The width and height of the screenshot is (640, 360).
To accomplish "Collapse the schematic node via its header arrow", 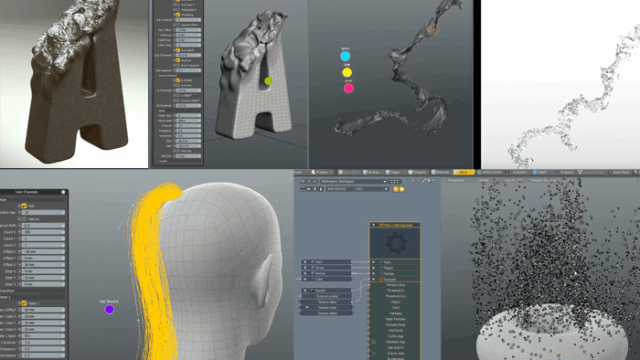I will coord(373,225).
